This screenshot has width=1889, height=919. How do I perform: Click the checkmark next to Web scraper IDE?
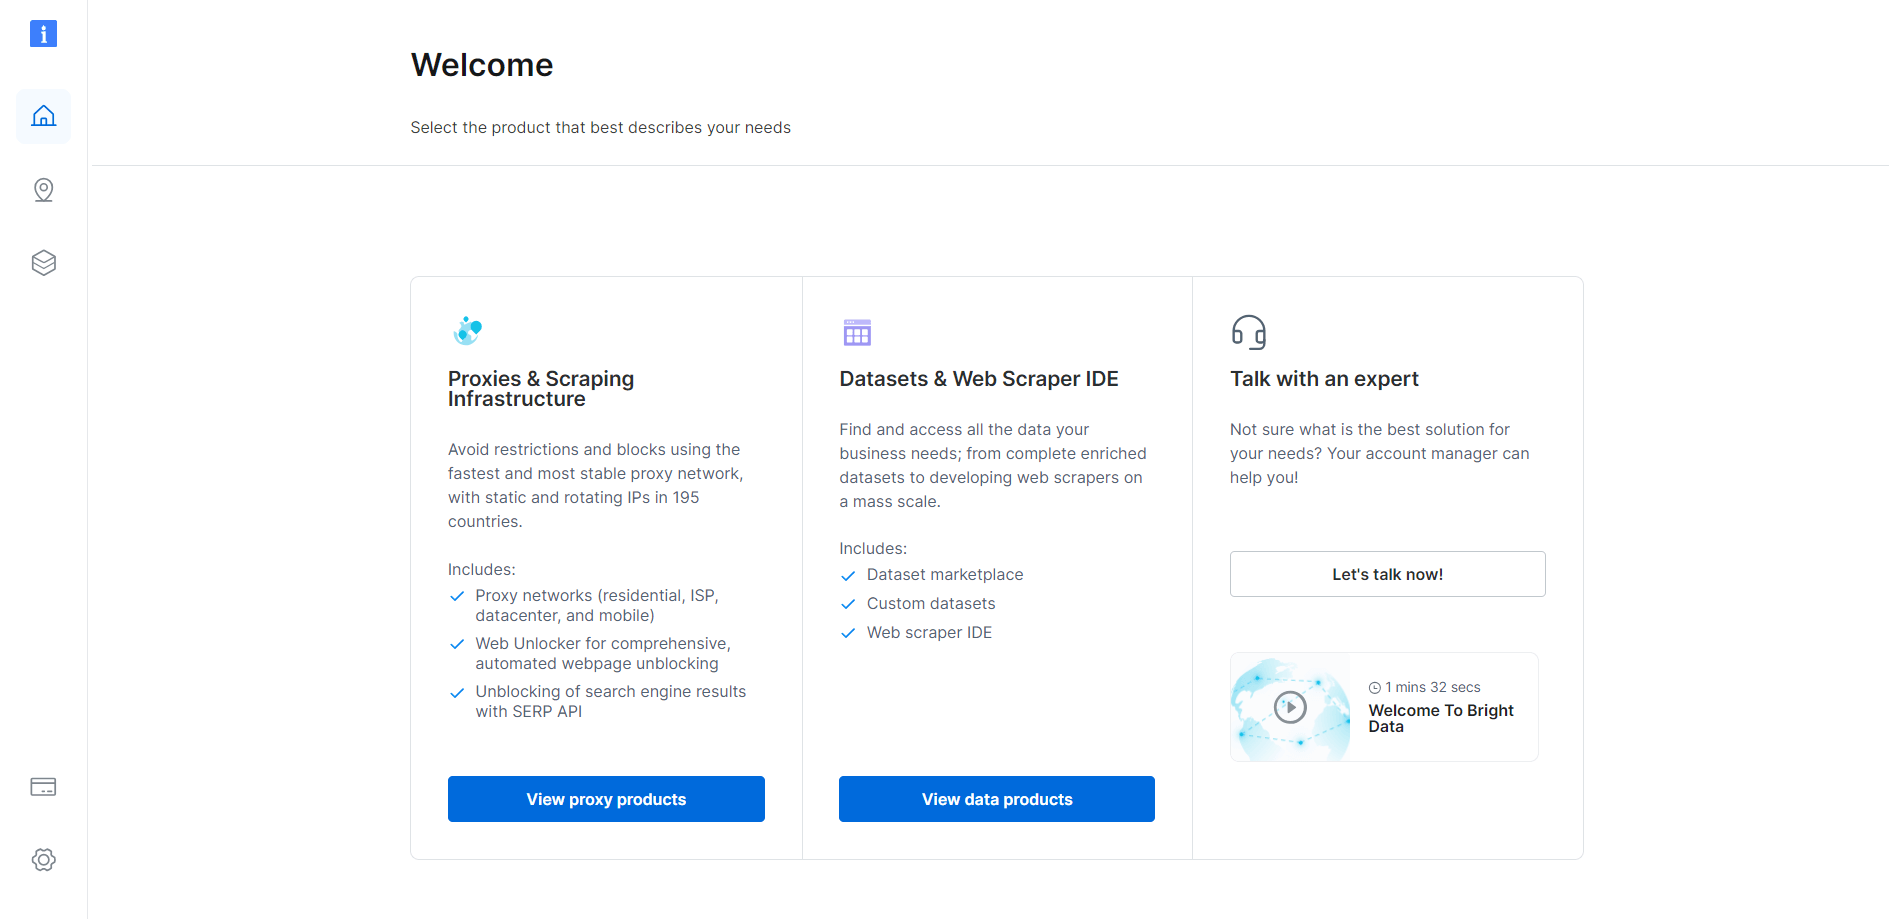pos(848,633)
